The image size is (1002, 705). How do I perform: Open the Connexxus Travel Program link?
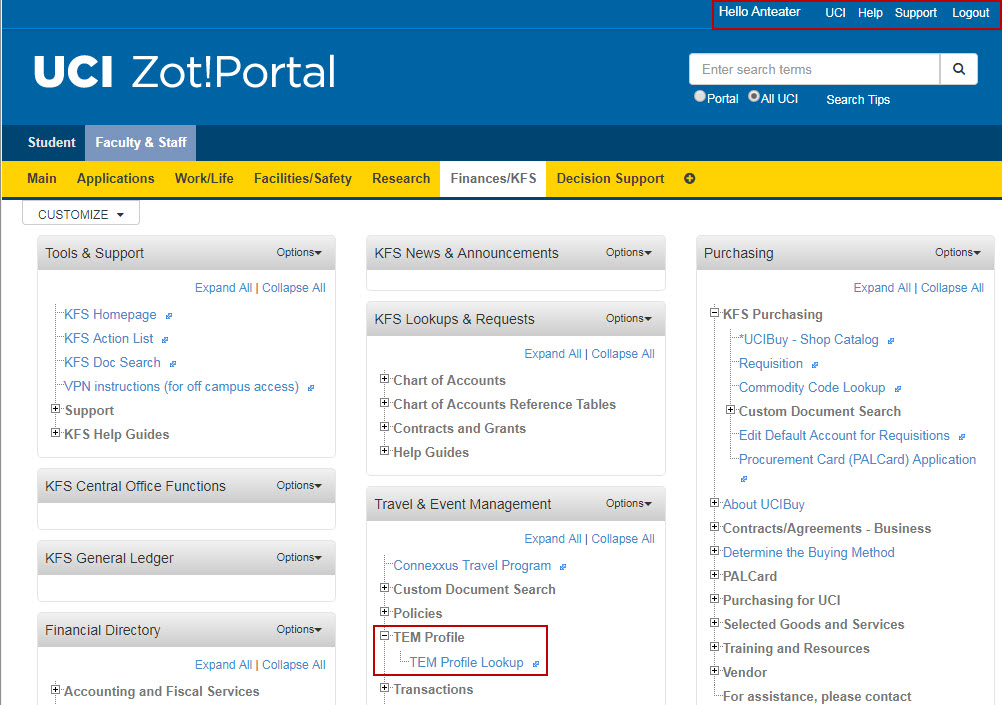[472, 566]
